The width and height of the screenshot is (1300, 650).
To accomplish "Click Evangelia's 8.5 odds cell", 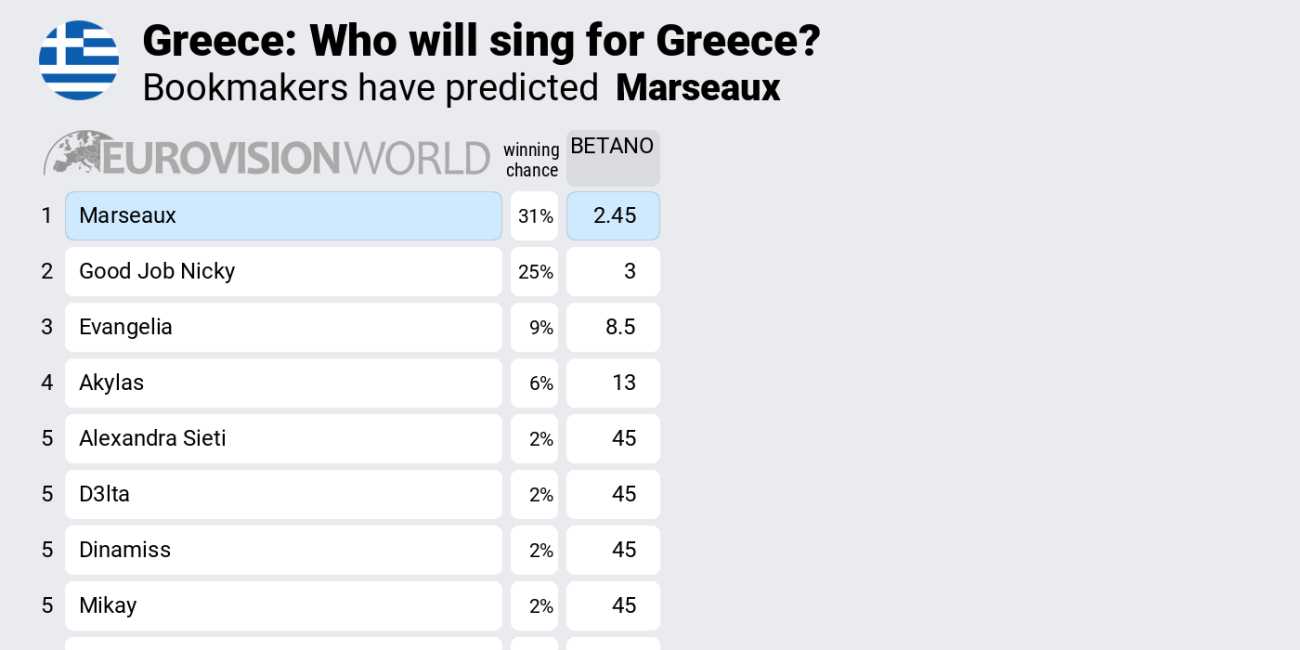I will 613,327.
